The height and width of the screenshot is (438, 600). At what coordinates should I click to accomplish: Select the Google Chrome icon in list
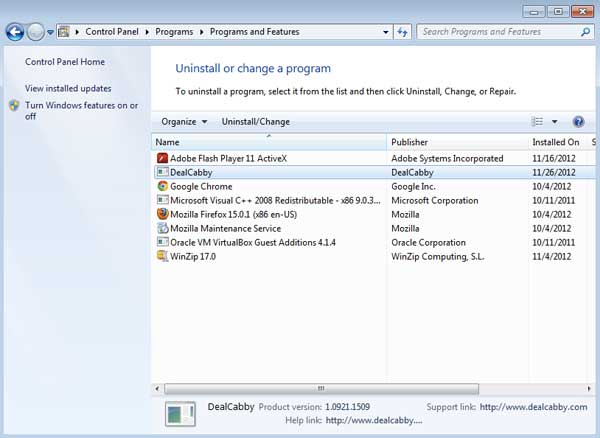pyautogui.click(x=162, y=186)
